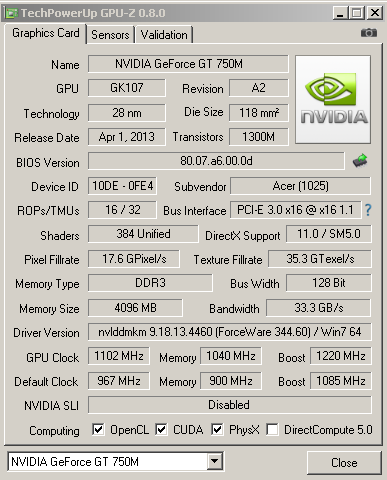
Task: Click the Memory Size value 4096 MB
Action: tap(135, 307)
